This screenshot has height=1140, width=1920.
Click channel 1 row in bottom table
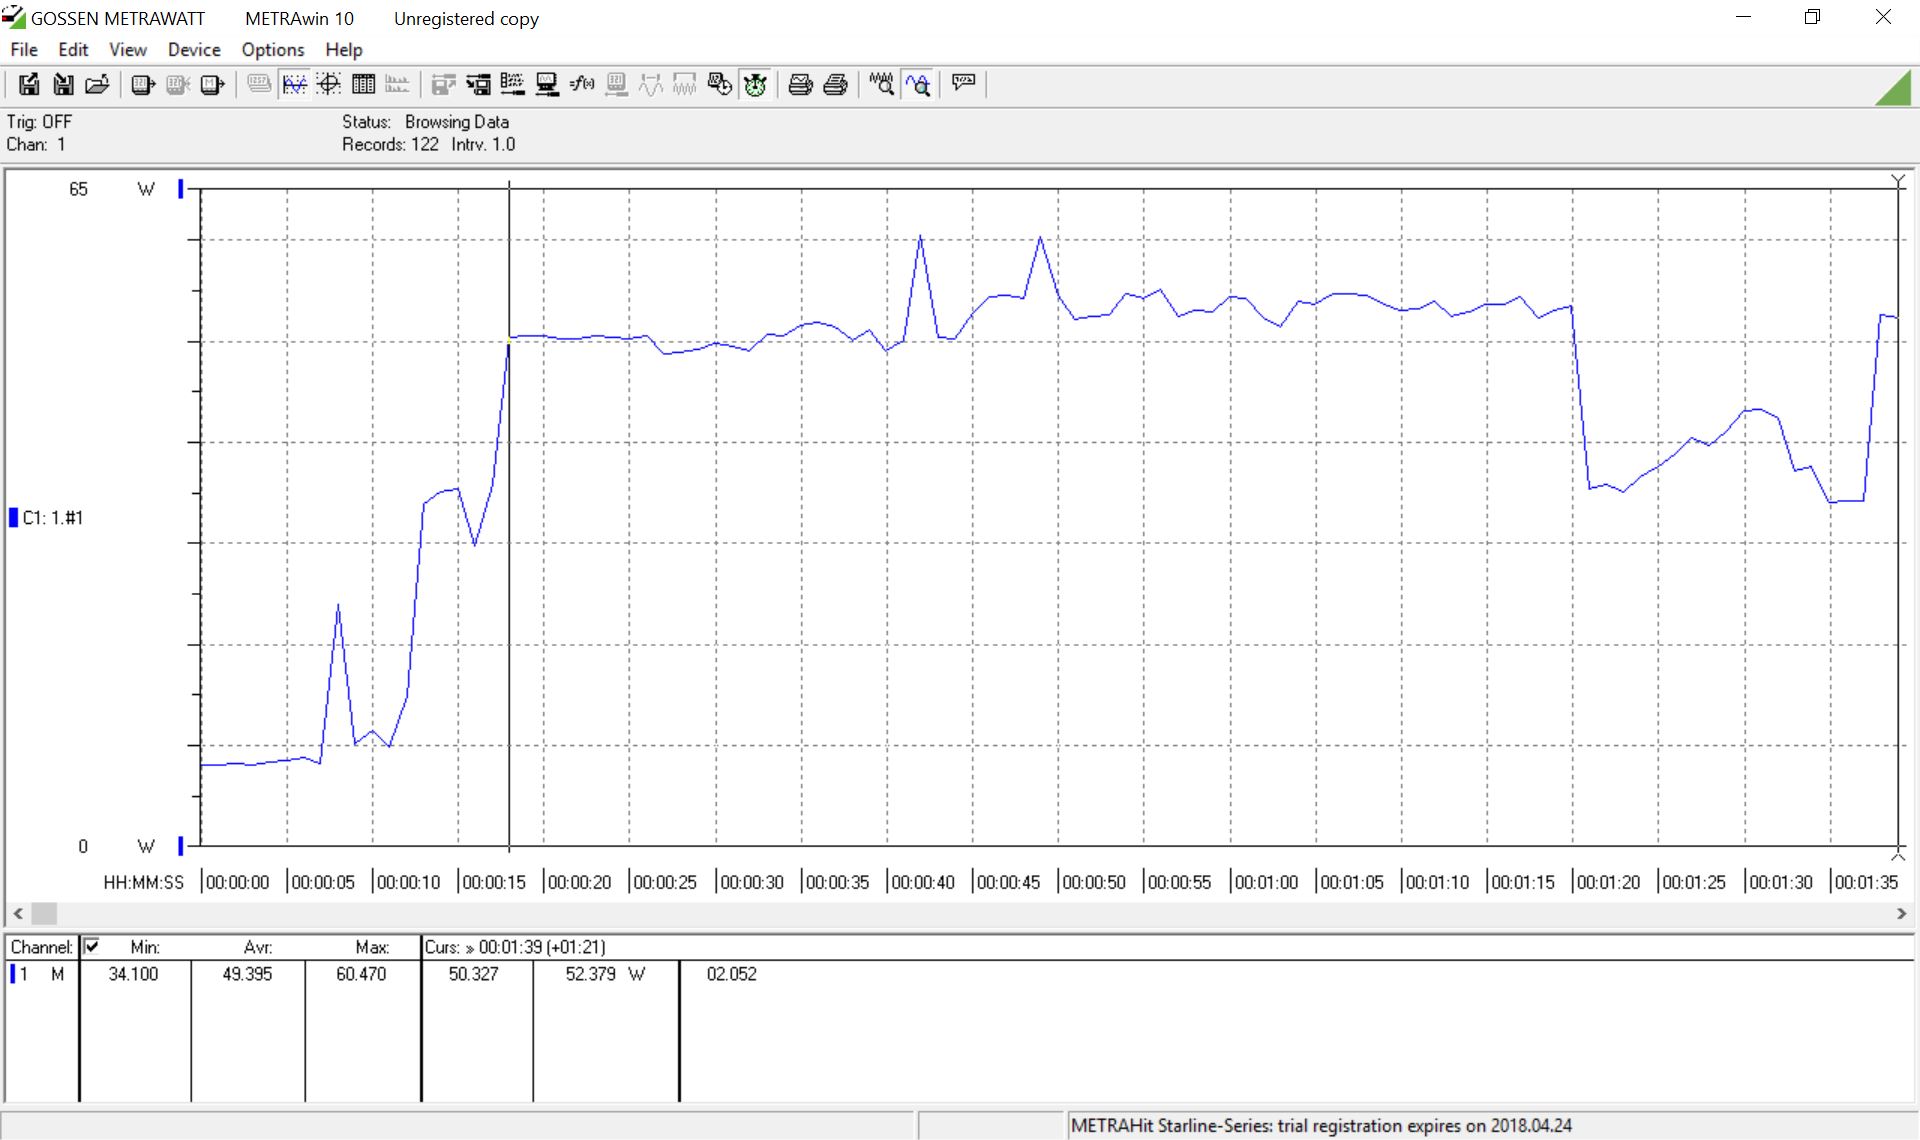40,974
